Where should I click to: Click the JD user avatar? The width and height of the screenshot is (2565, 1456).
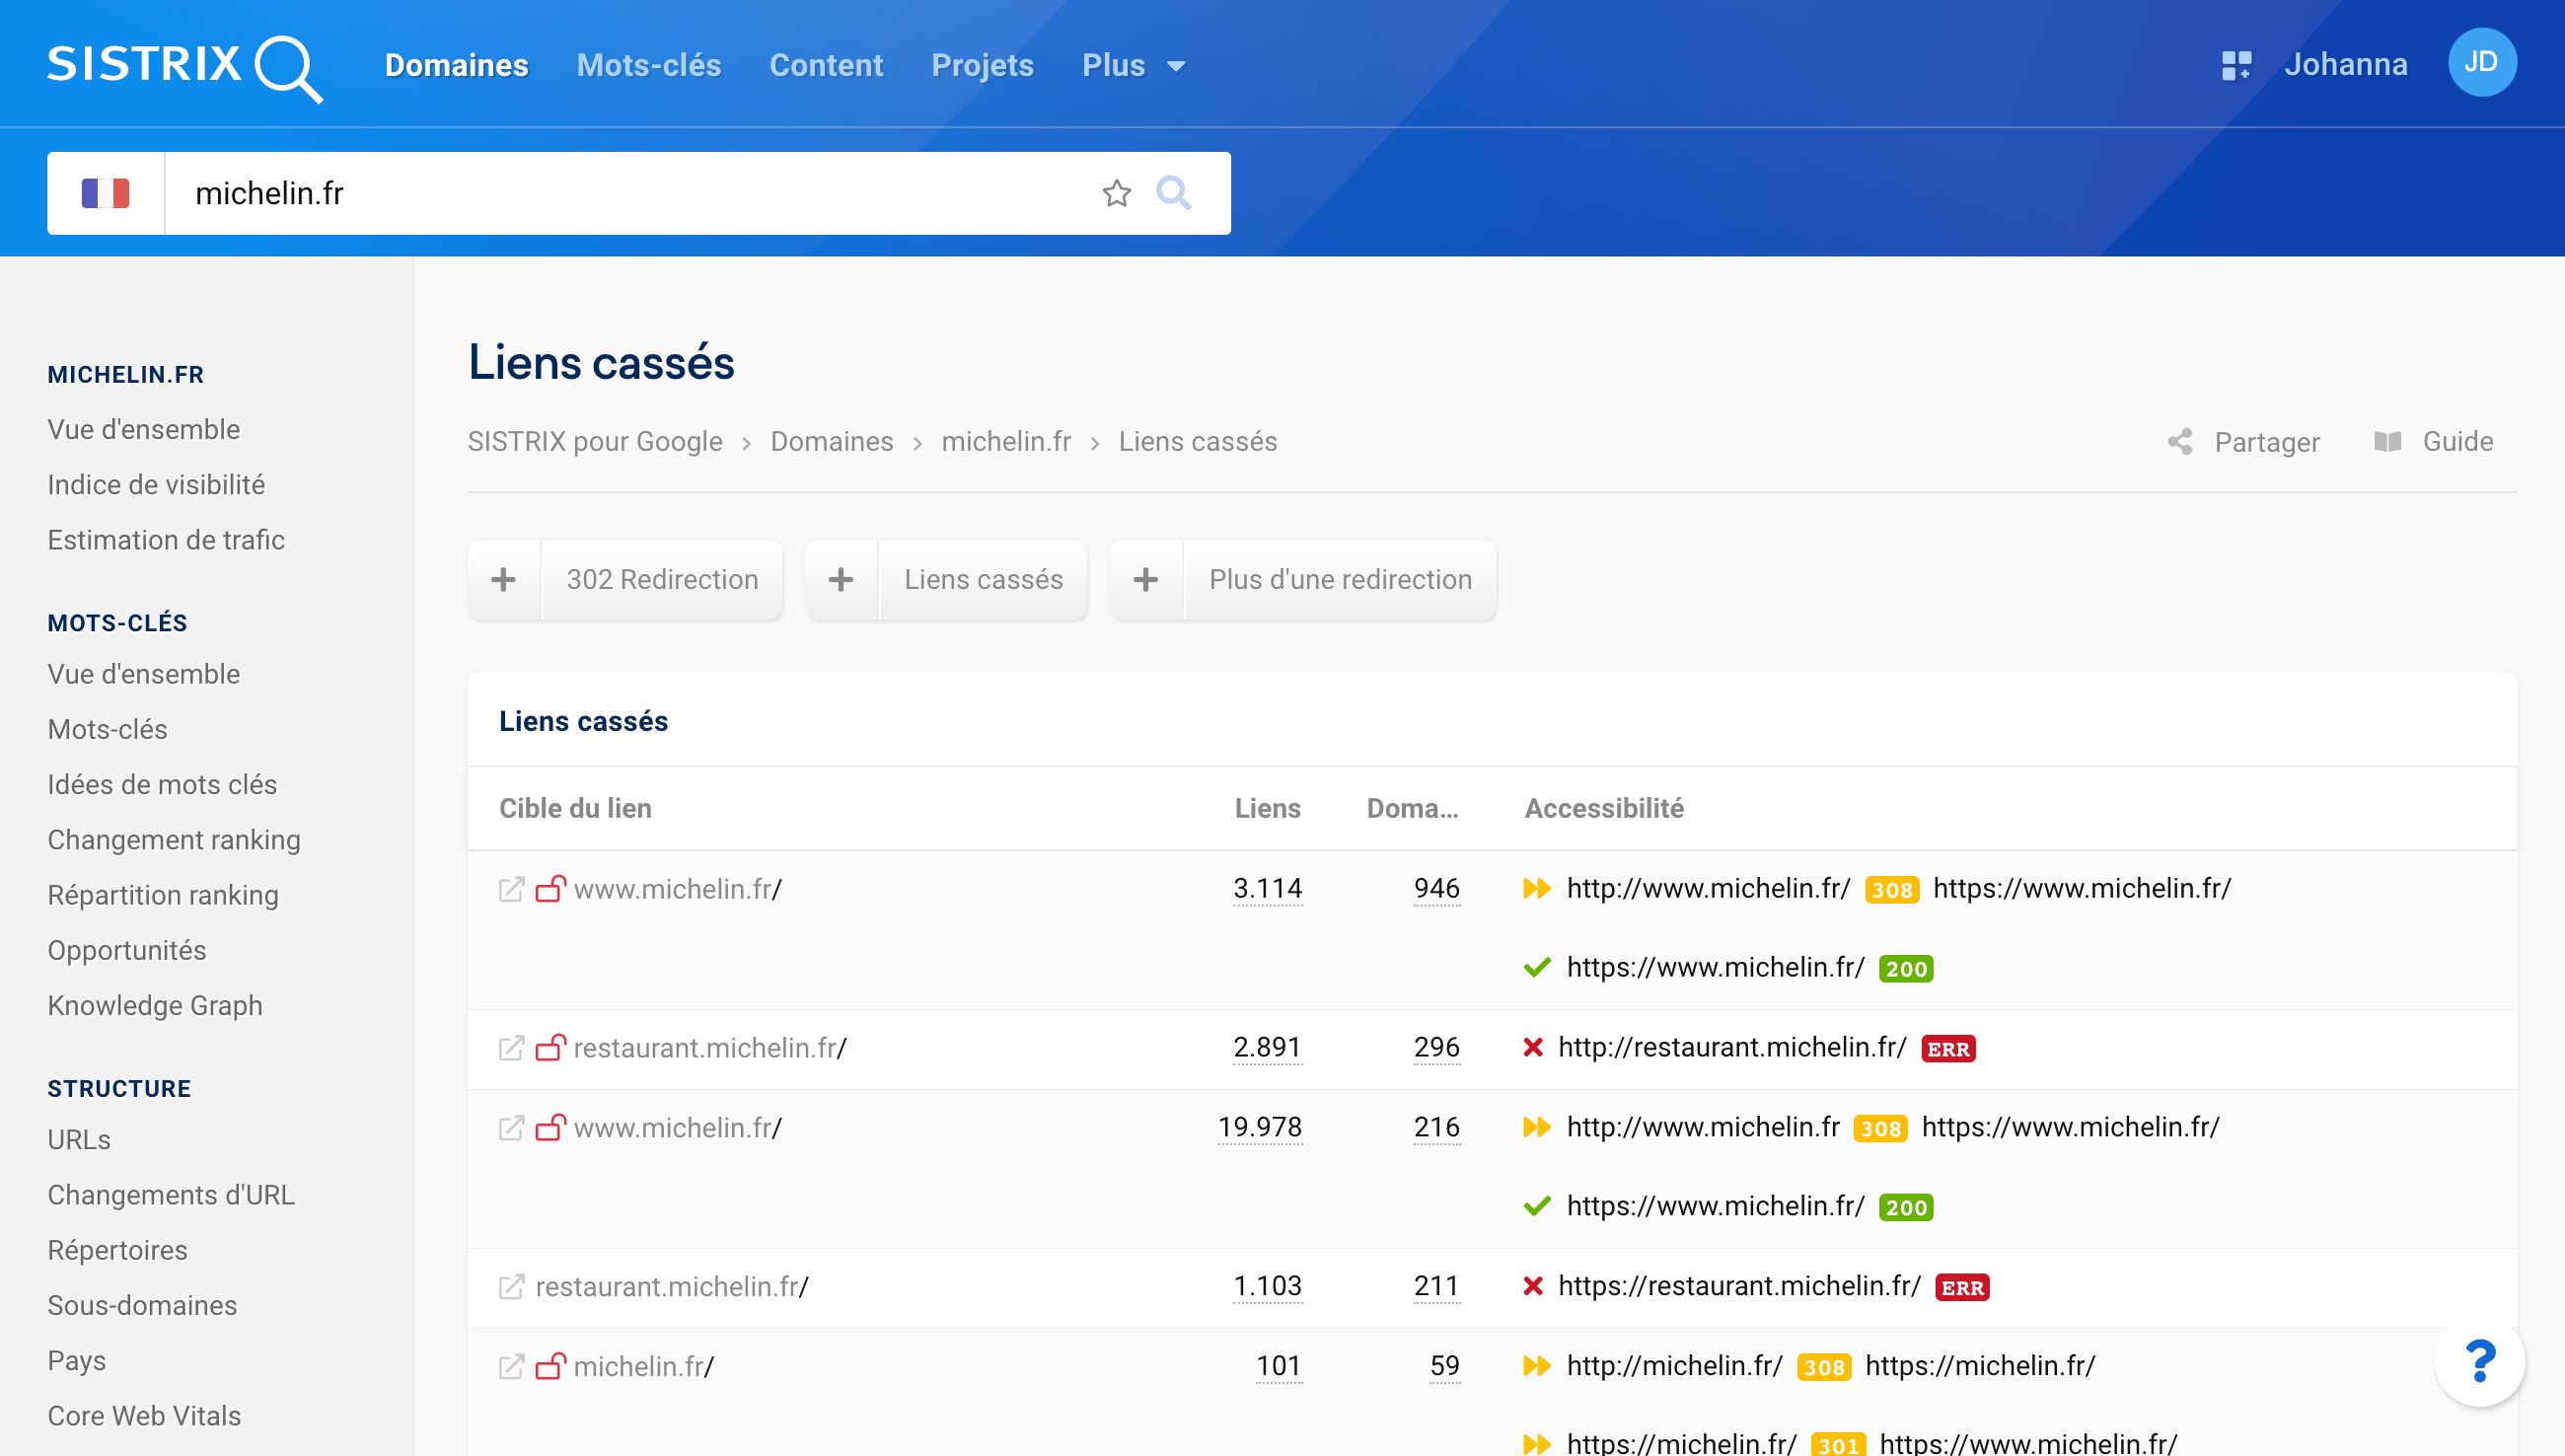pyautogui.click(x=2481, y=62)
